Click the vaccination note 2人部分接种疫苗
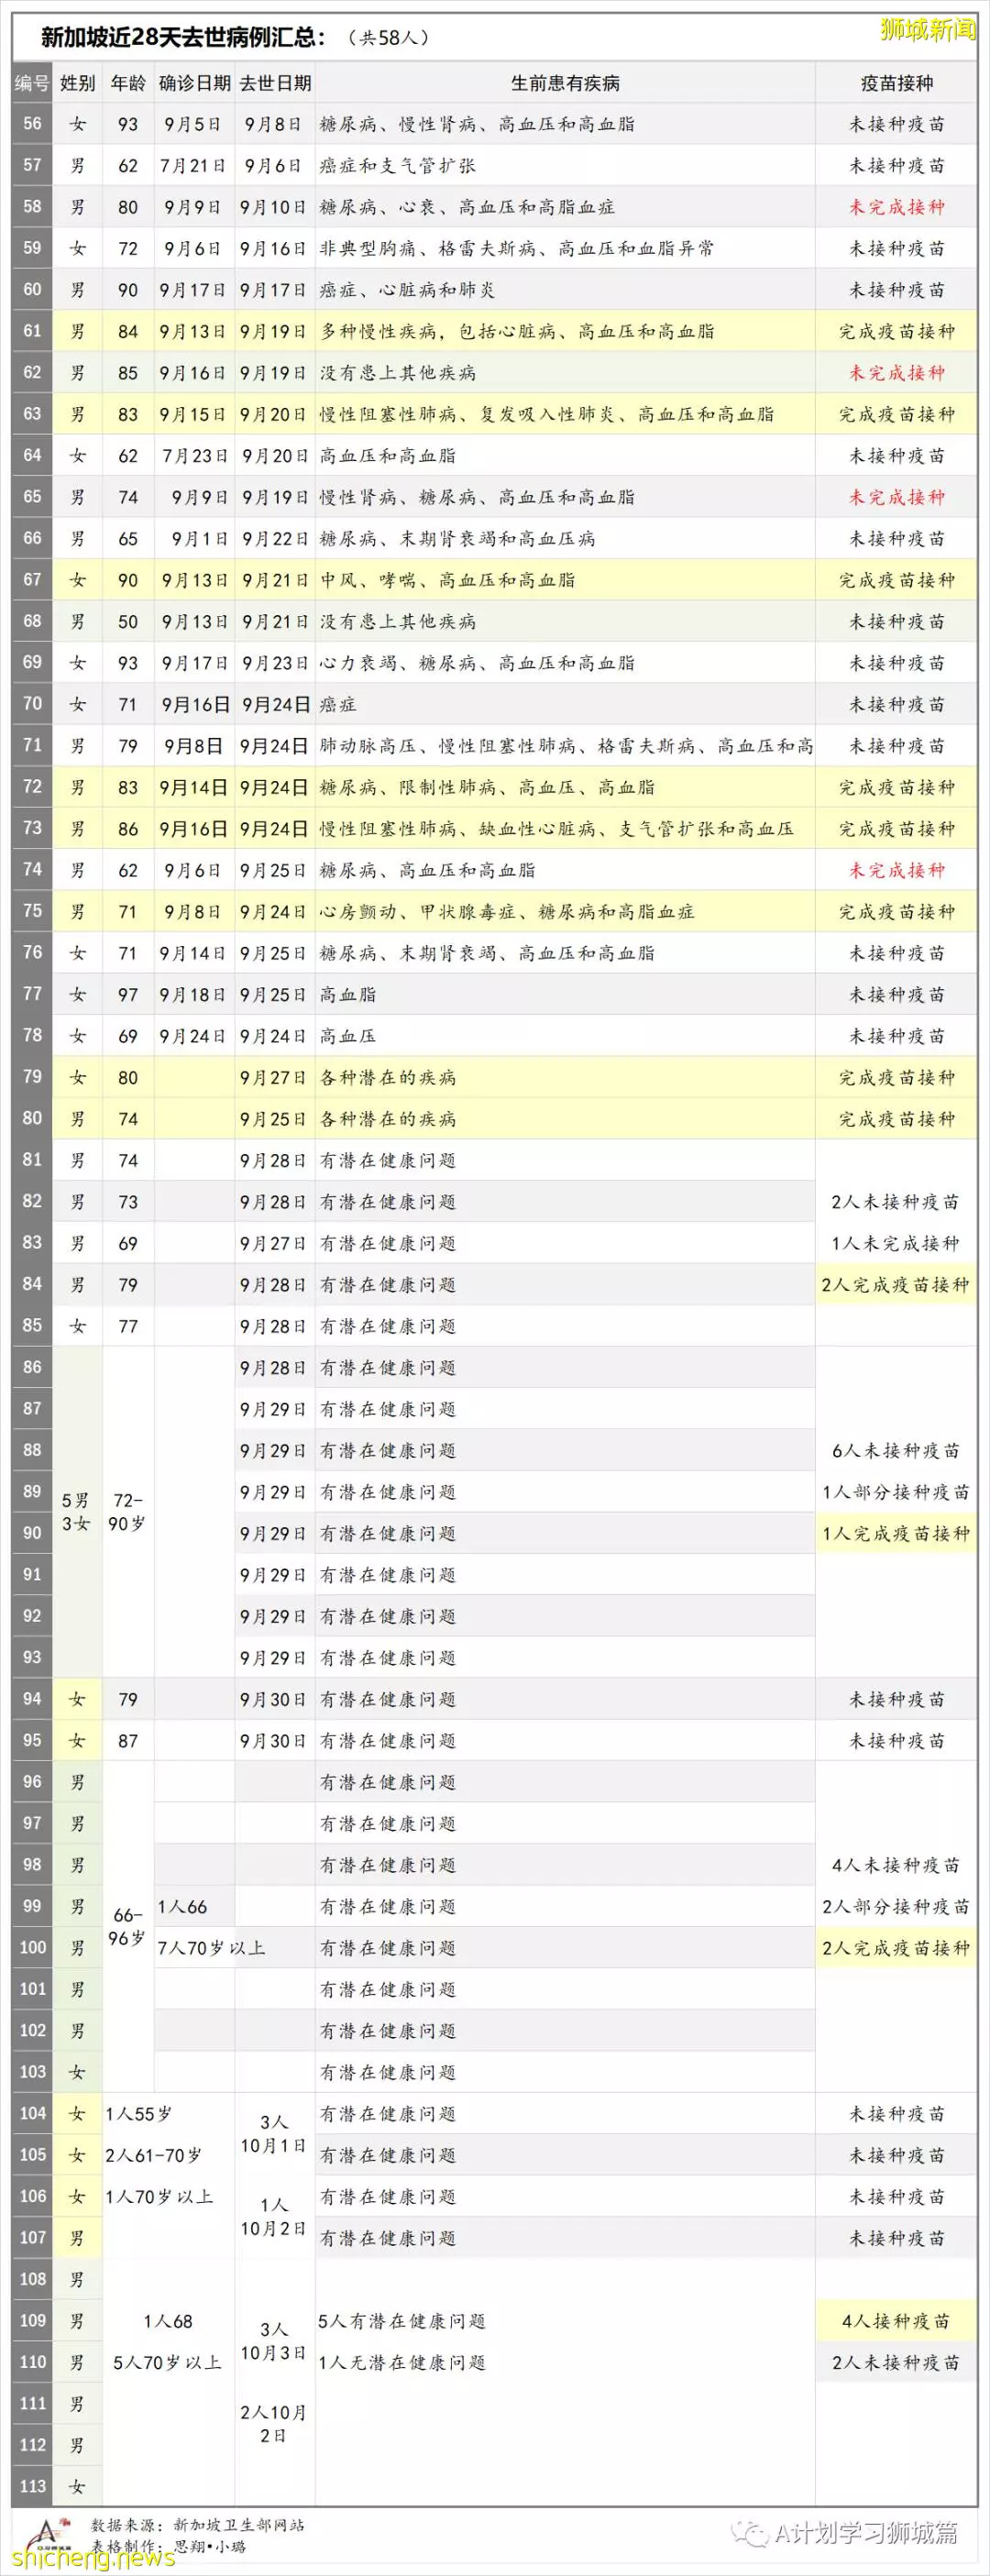The width and height of the screenshot is (990, 2576). (895, 1907)
